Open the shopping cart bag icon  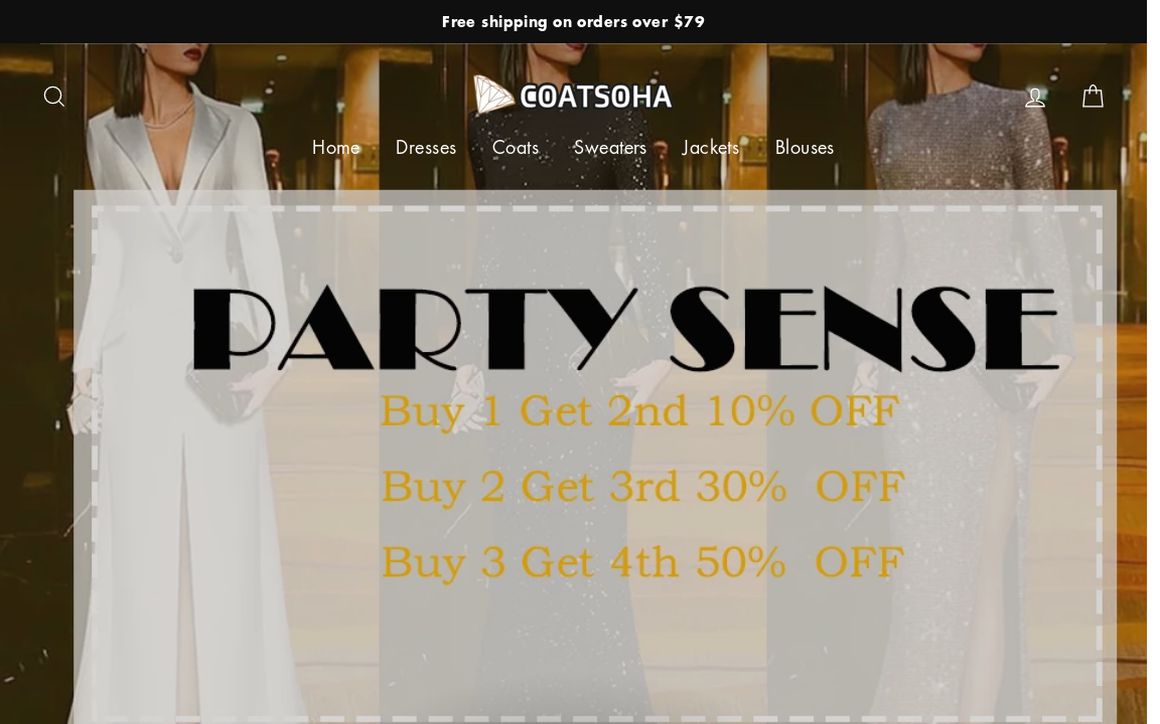tap(1093, 96)
